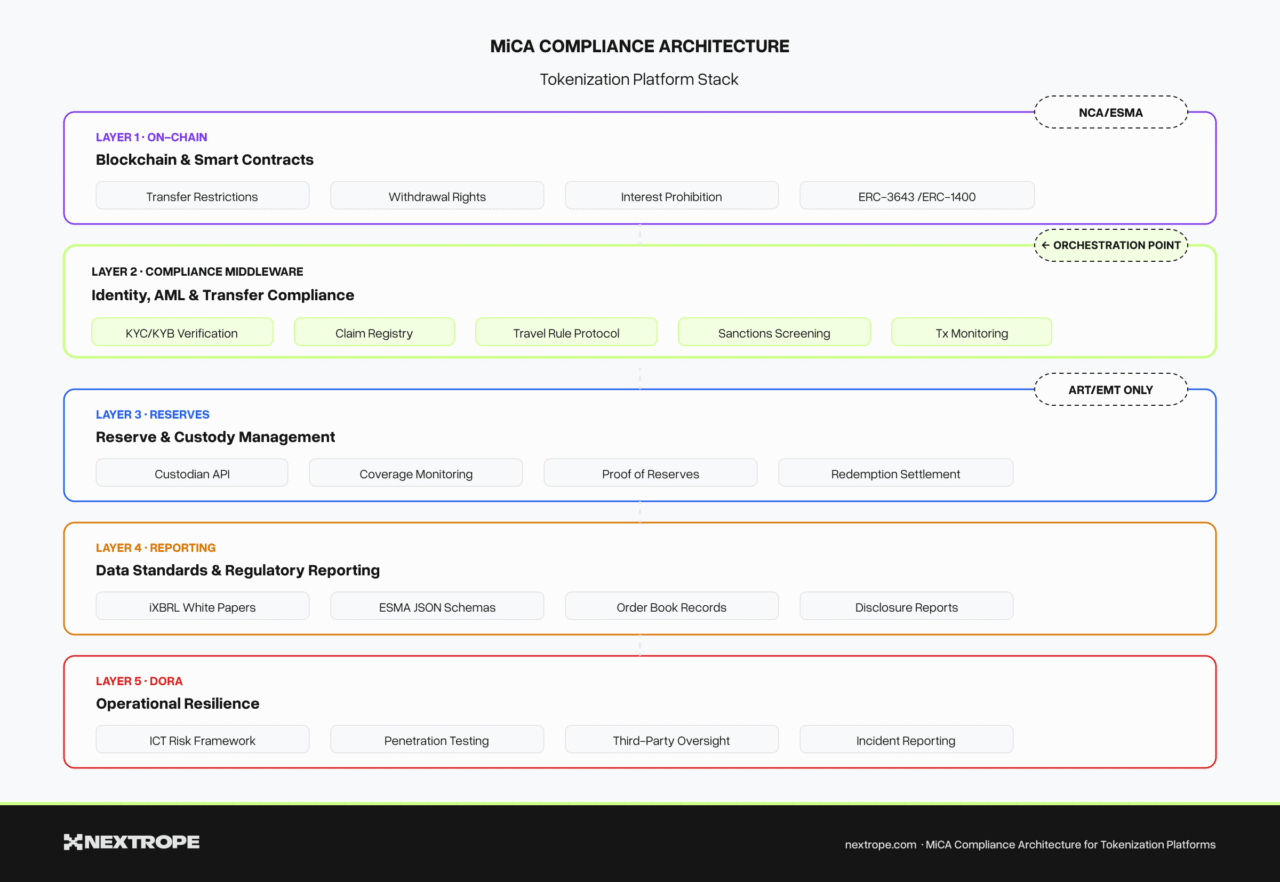1280x882 pixels.
Task: Open the nextrope.com footer link
Action: pos(880,845)
